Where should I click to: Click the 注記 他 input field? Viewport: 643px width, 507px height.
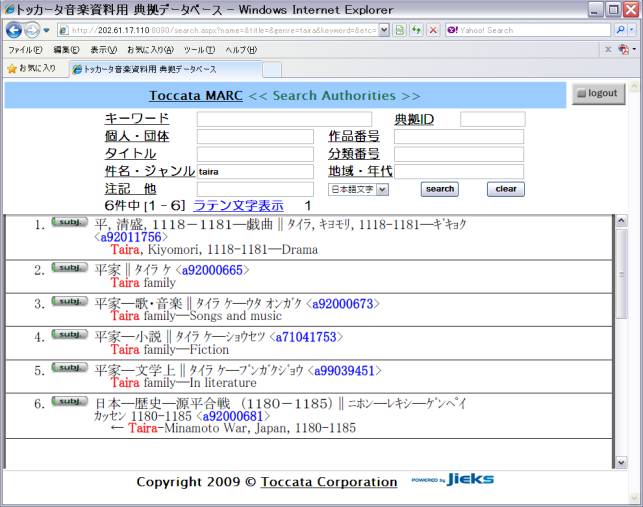click(255, 189)
